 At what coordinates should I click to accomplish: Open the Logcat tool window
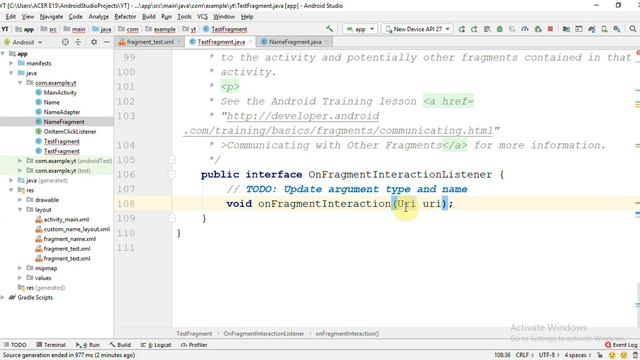156,345
